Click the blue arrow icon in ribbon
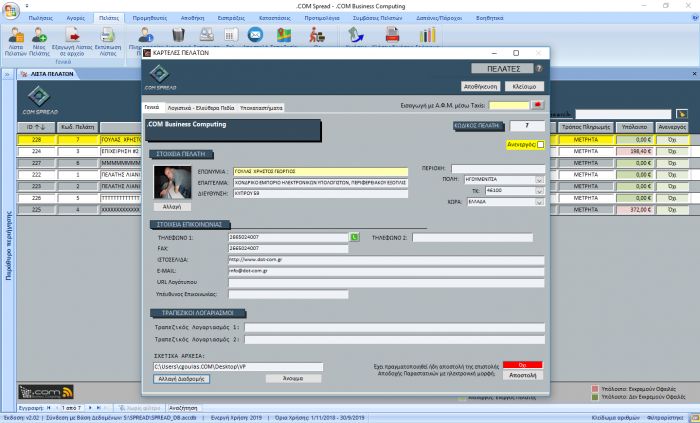Viewport: 700px width, 423px height. [356, 35]
